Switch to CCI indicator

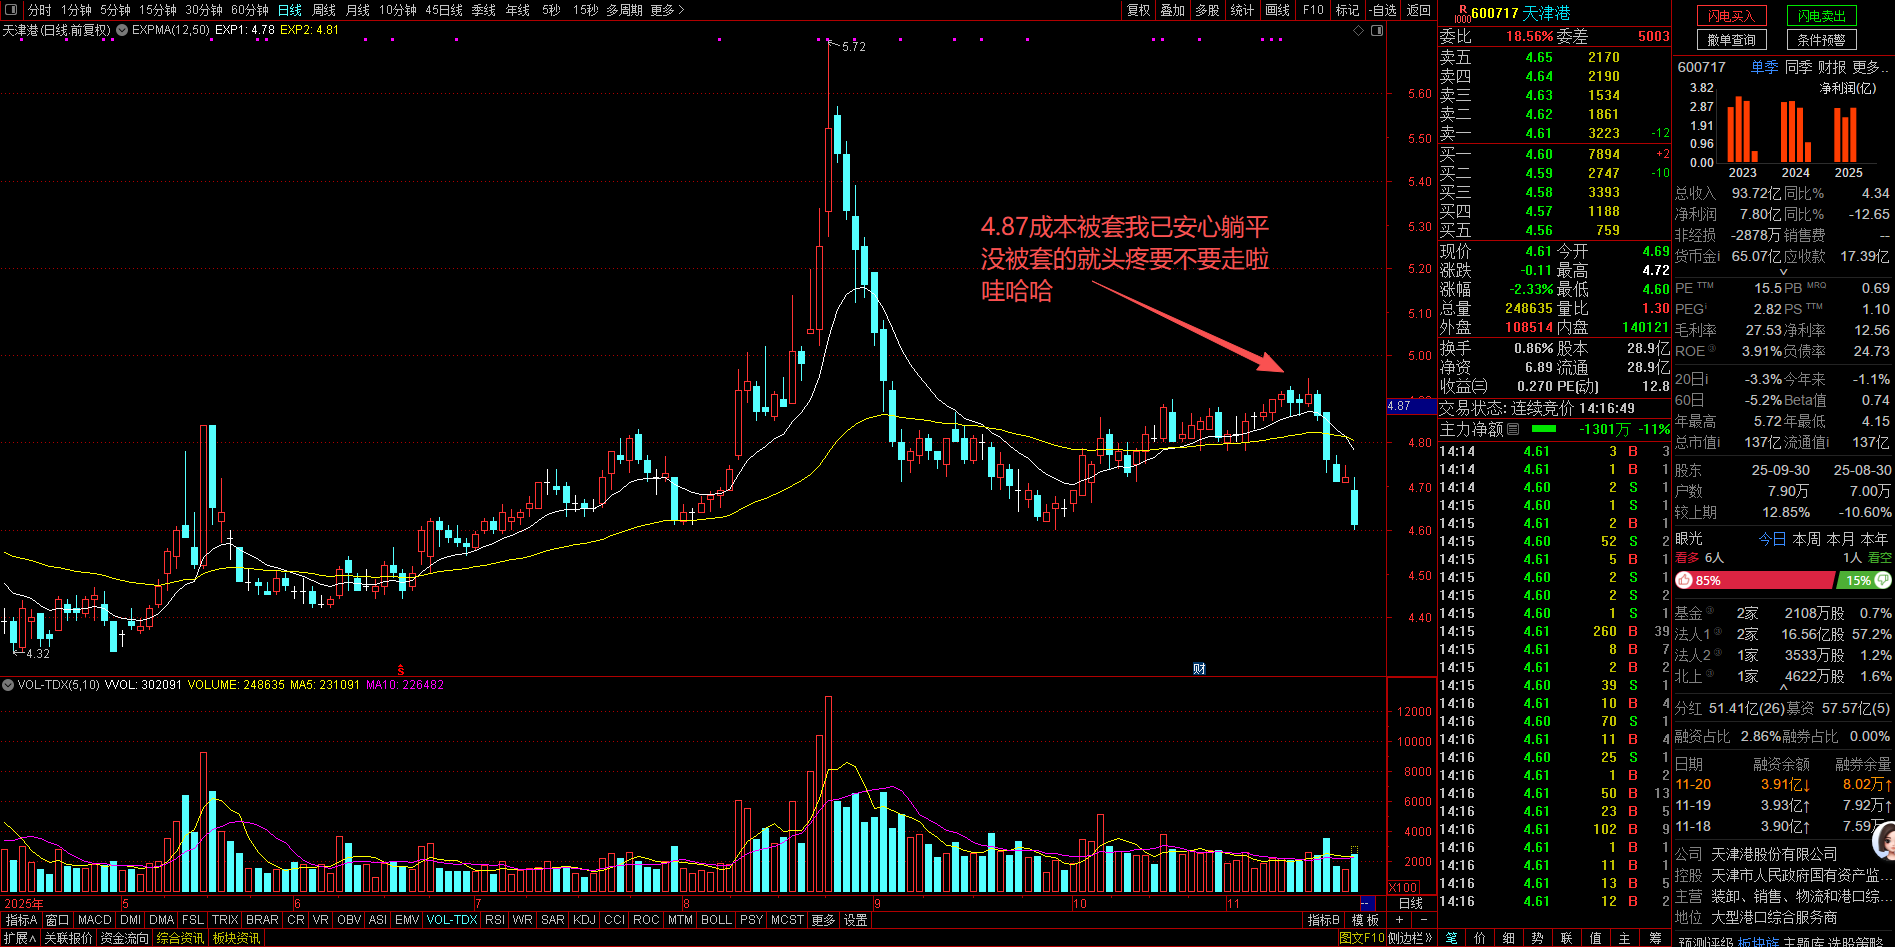click(x=614, y=920)
